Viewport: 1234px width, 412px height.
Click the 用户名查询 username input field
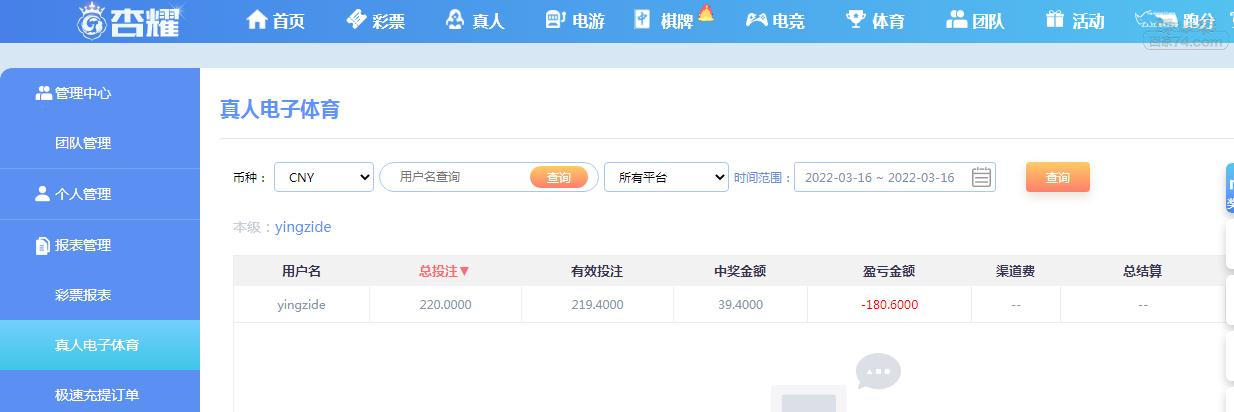460,177
